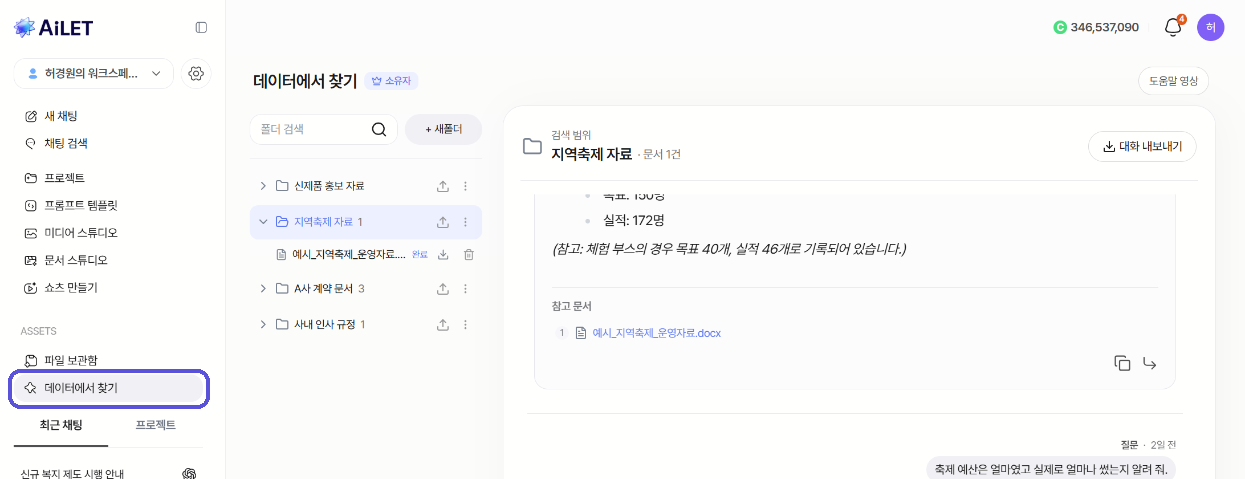Upload to the 지역축제 자료 folder

pyautogui.click(x=443, y=222)
